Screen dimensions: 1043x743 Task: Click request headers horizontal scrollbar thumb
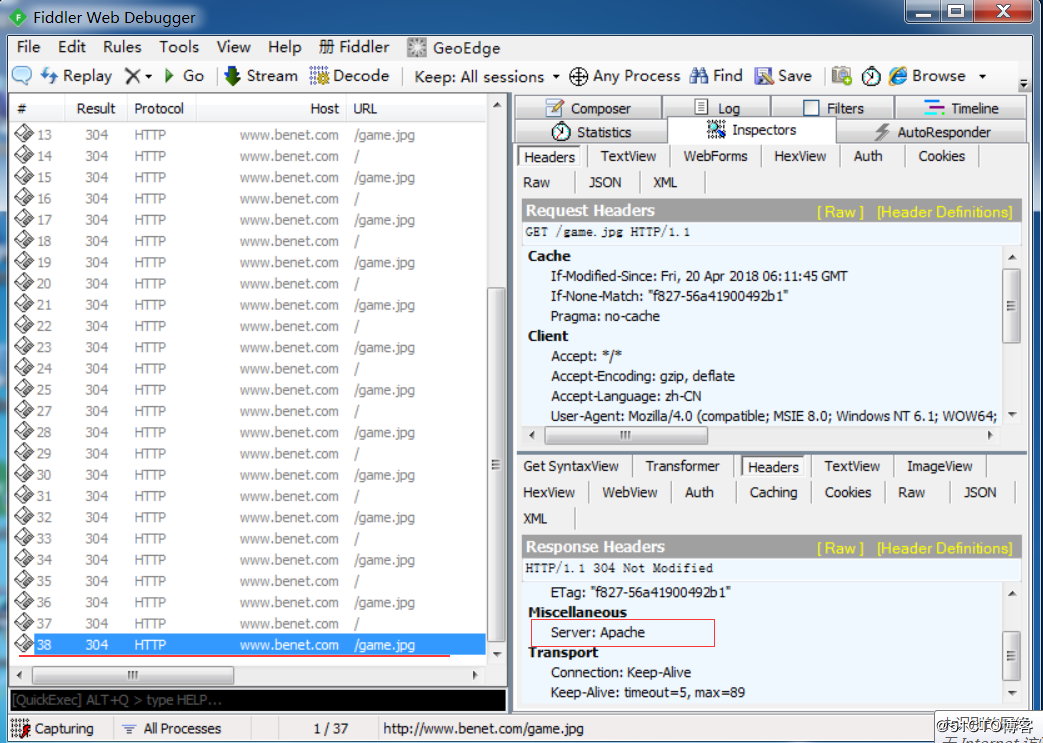(x=625, y=435)
